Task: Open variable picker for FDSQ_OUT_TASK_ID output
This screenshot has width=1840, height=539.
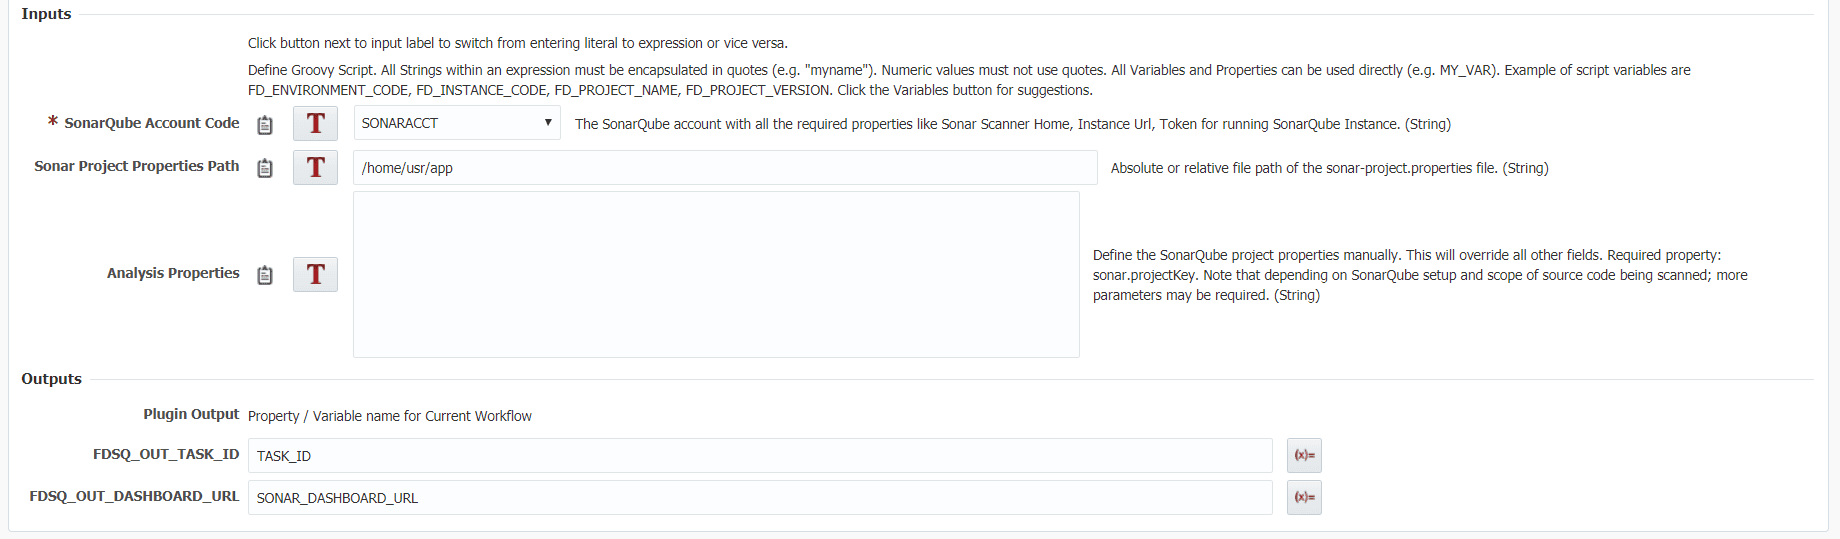Action: 1304,455
